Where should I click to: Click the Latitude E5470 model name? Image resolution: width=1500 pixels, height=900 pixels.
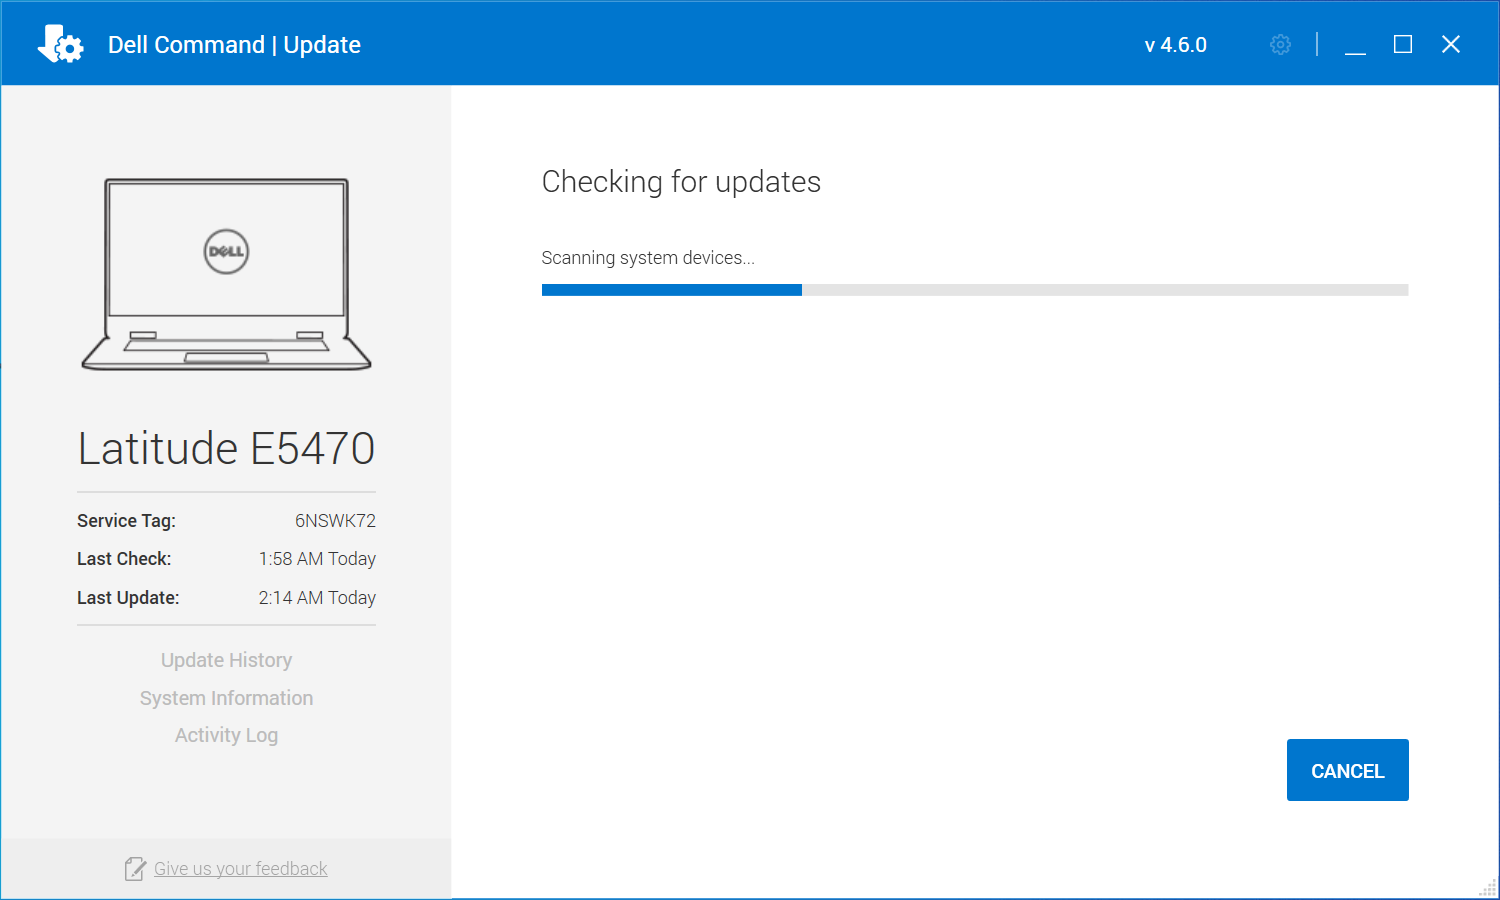pyautogui.click(x=226, y=448)
